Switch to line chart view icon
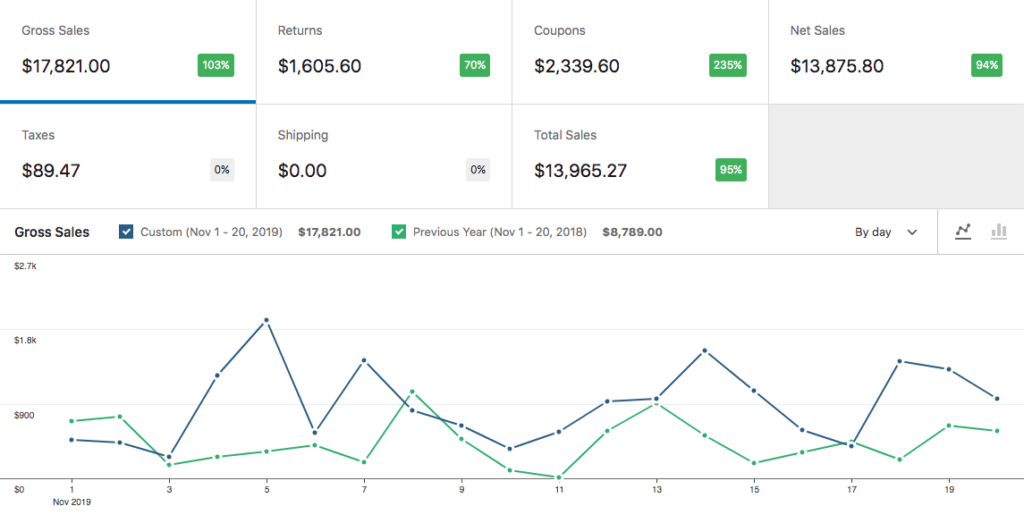The height and width of the screenshot is (523, 1024). pyautogui.click(x=963, y=232)
